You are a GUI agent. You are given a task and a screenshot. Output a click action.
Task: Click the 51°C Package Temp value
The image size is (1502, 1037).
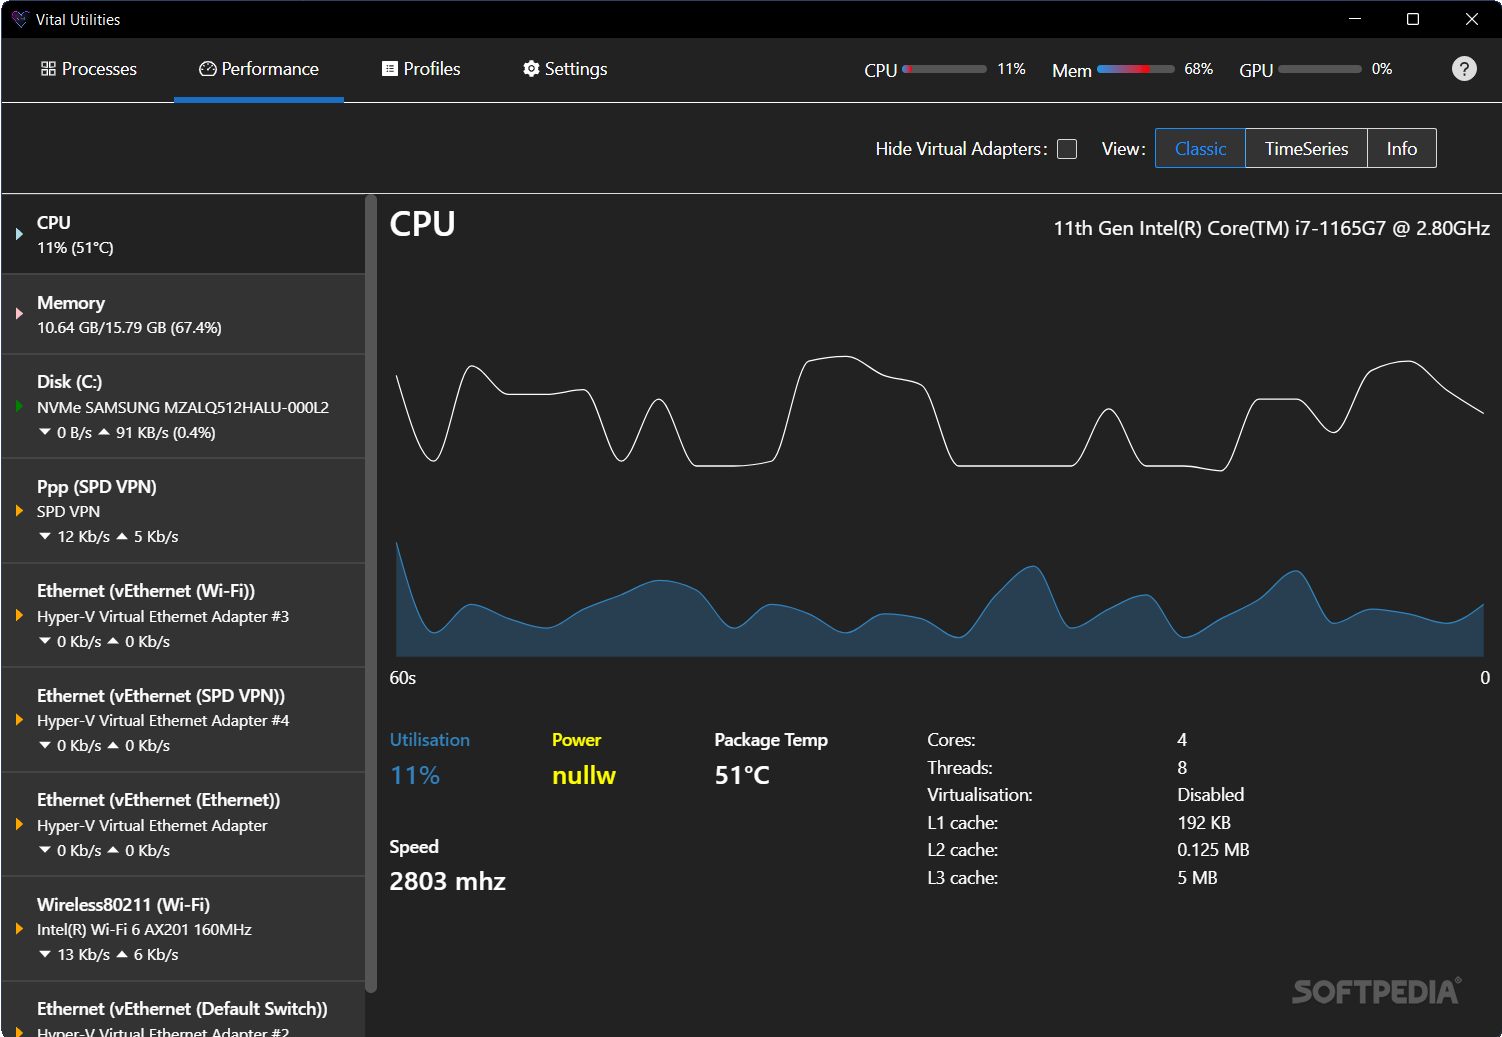pos(742,775)
